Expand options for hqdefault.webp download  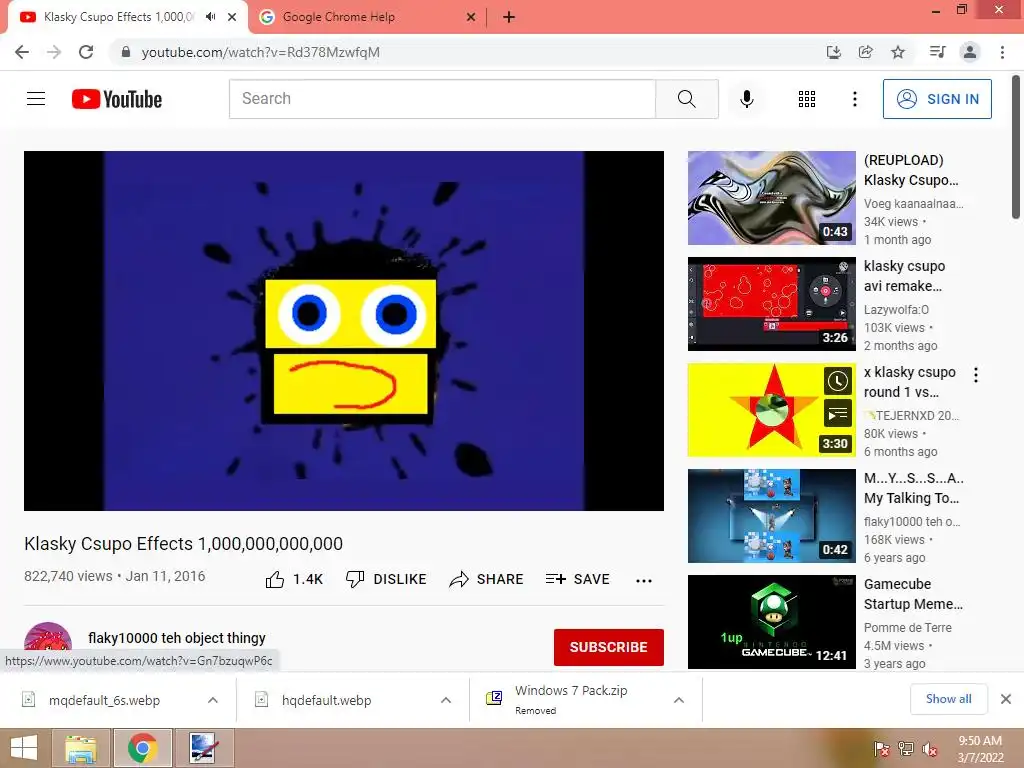coord(446,700)
